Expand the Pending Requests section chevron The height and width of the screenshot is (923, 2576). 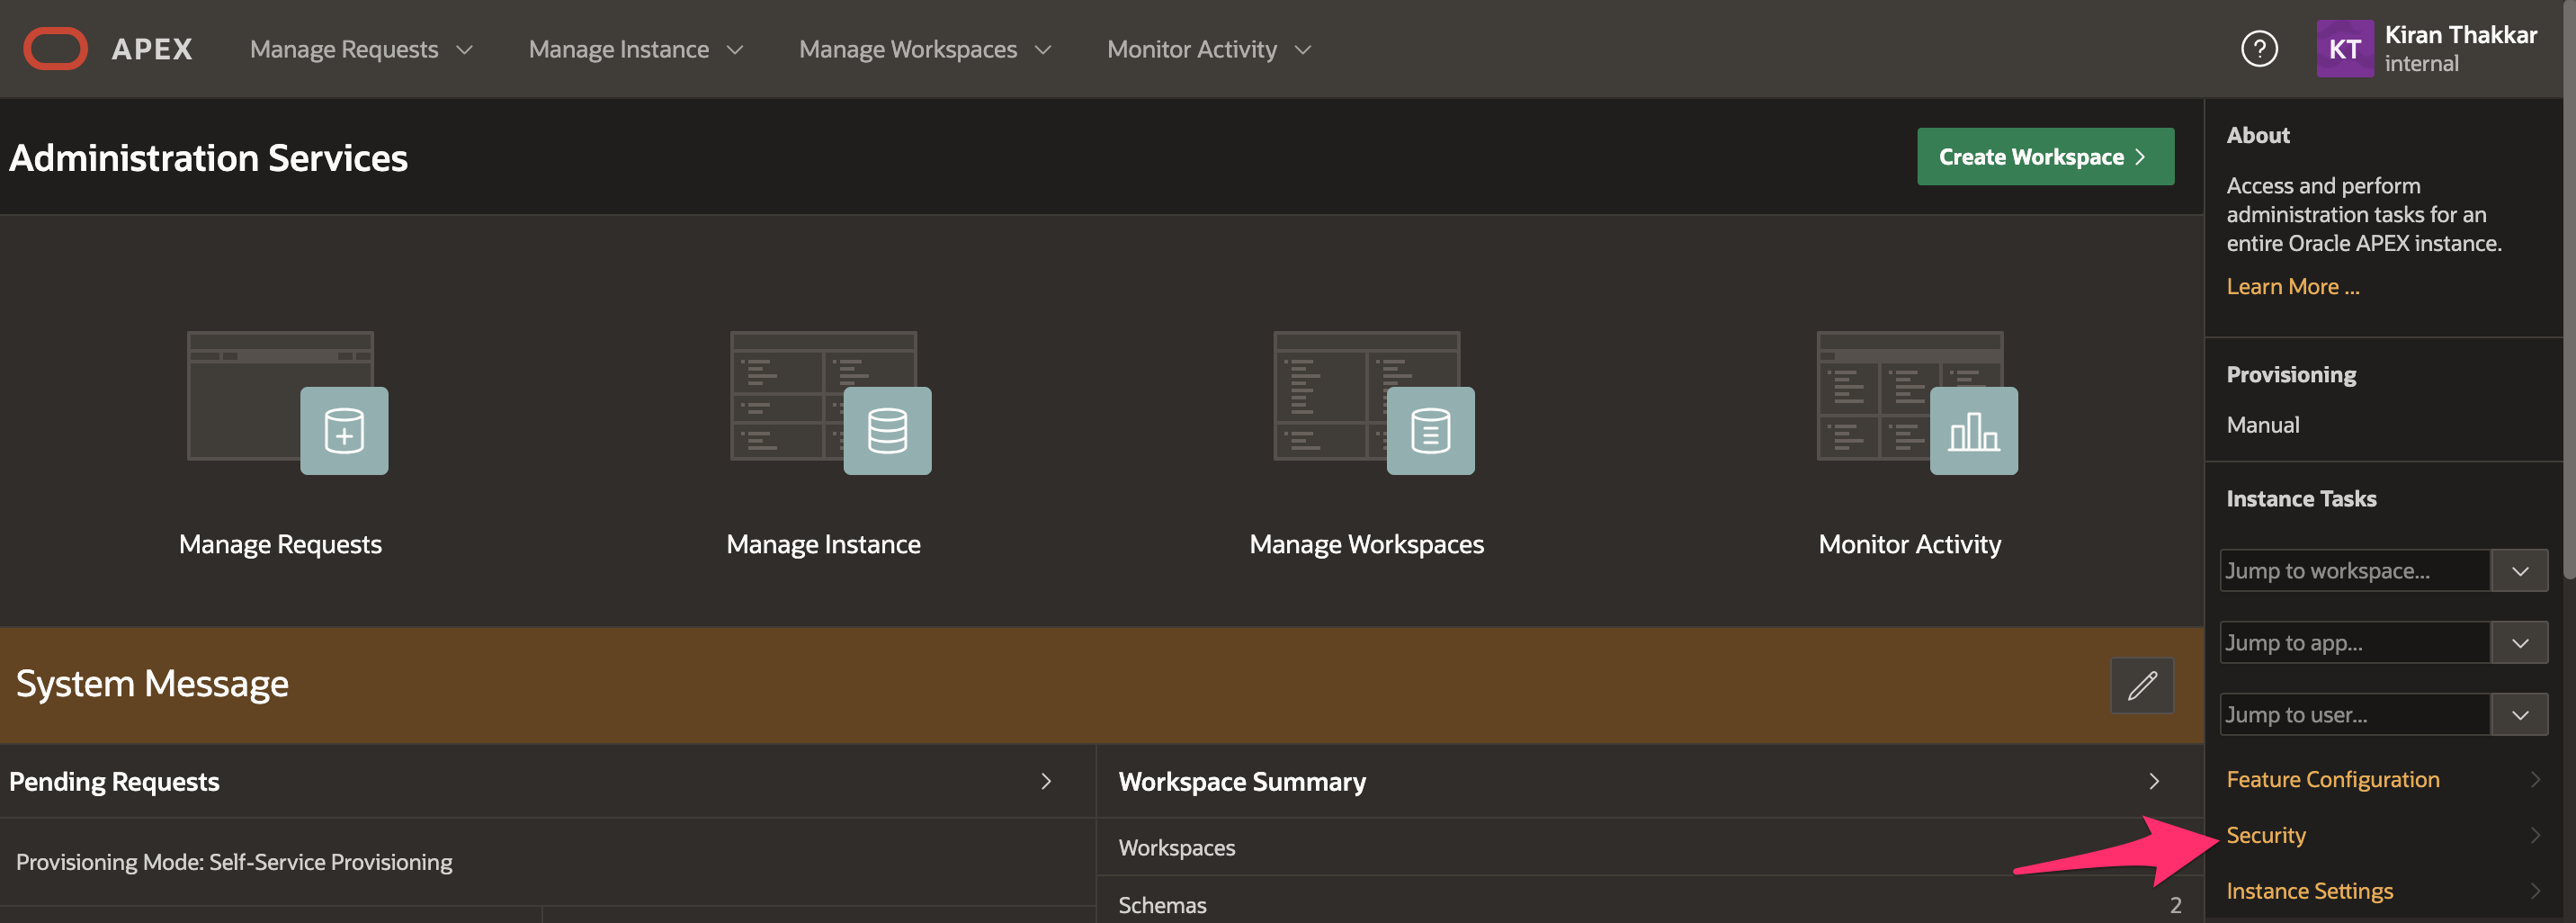pyautogui.click(x=1046, y=782)
